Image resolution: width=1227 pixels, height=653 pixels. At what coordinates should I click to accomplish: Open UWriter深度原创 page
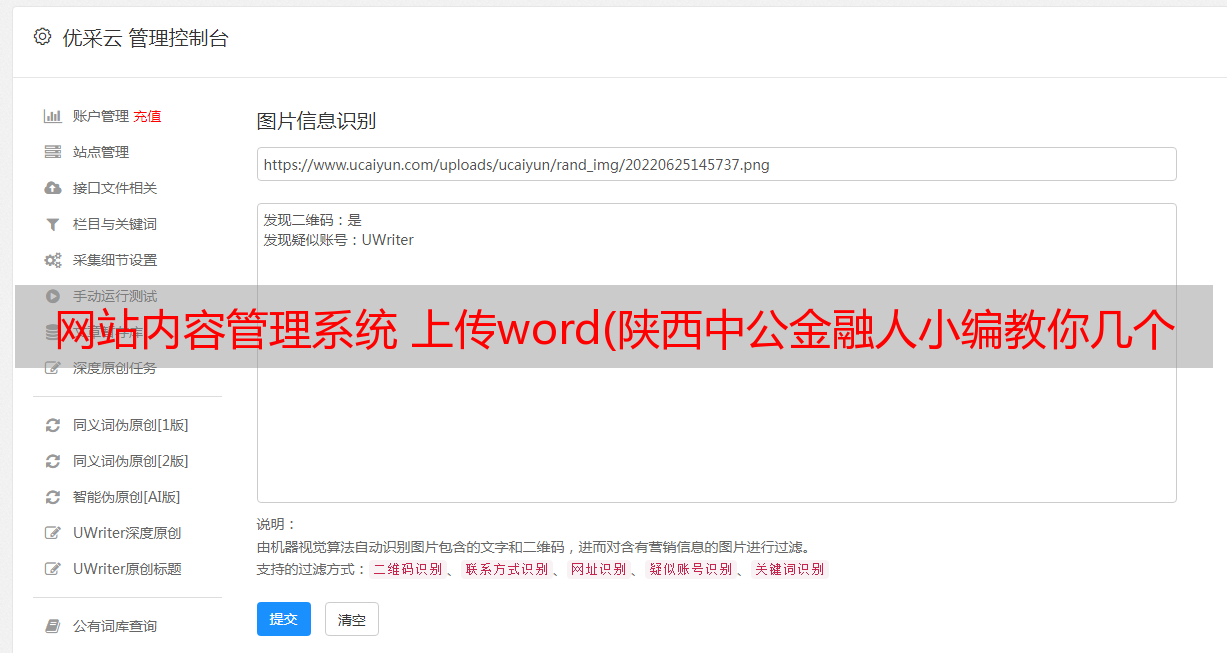click(127, 533)
